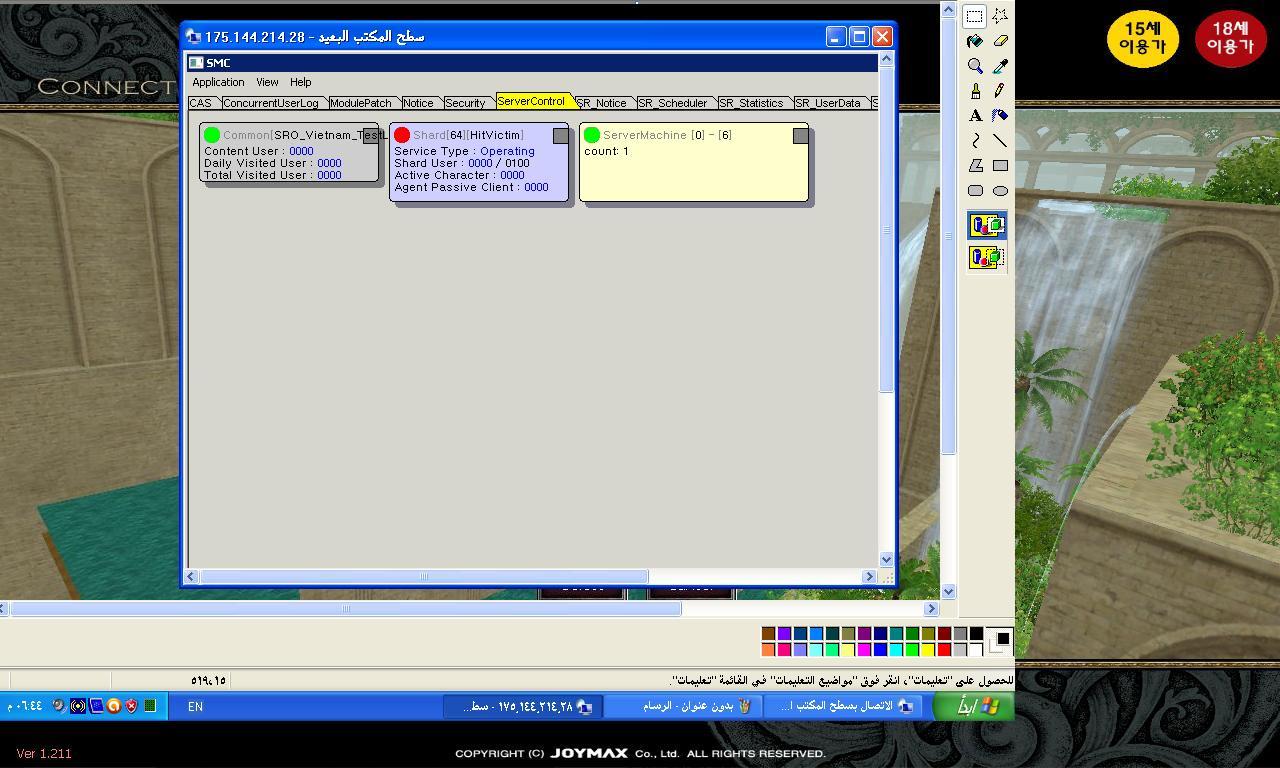
Task: Choose the opaque selection option
Action: point(987,226)
